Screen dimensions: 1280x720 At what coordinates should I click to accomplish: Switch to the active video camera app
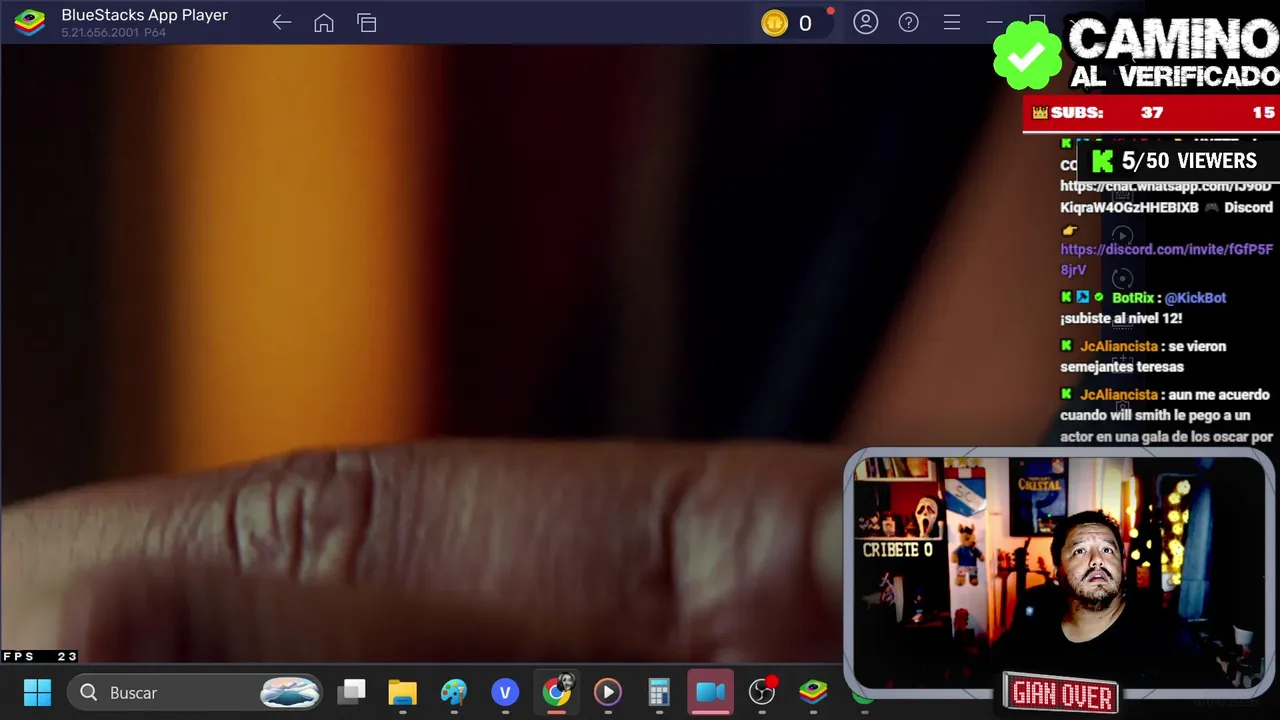[x=710, y=692]
